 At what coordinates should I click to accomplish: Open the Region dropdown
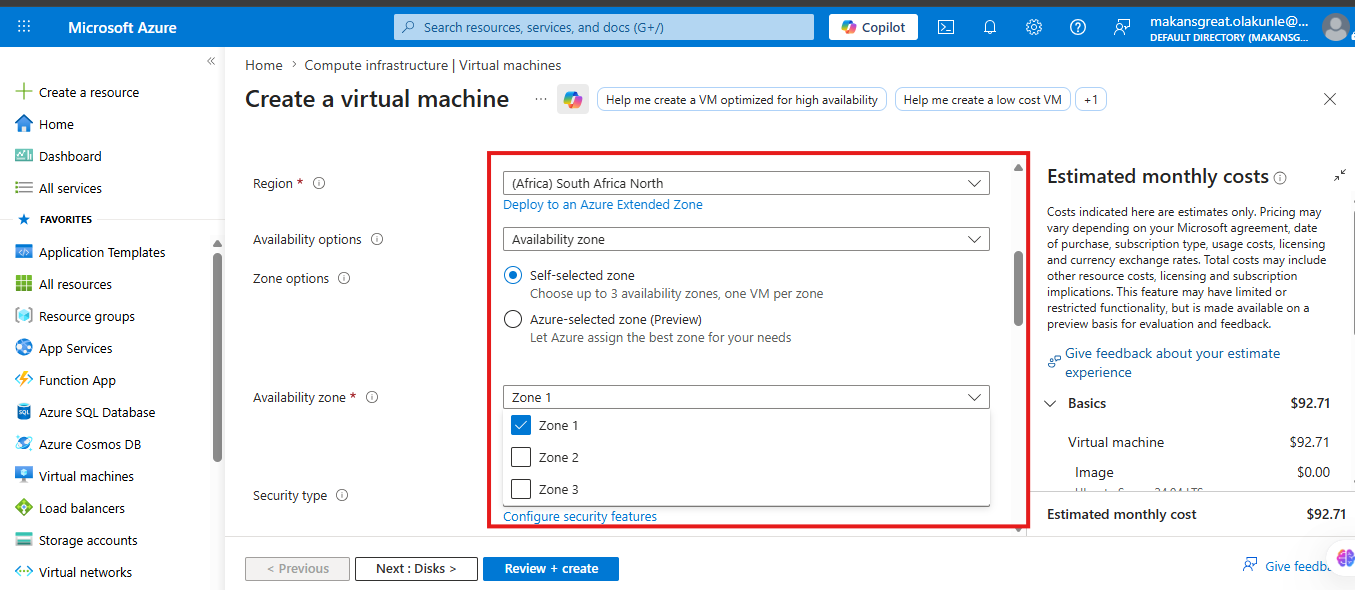point(746,183)
